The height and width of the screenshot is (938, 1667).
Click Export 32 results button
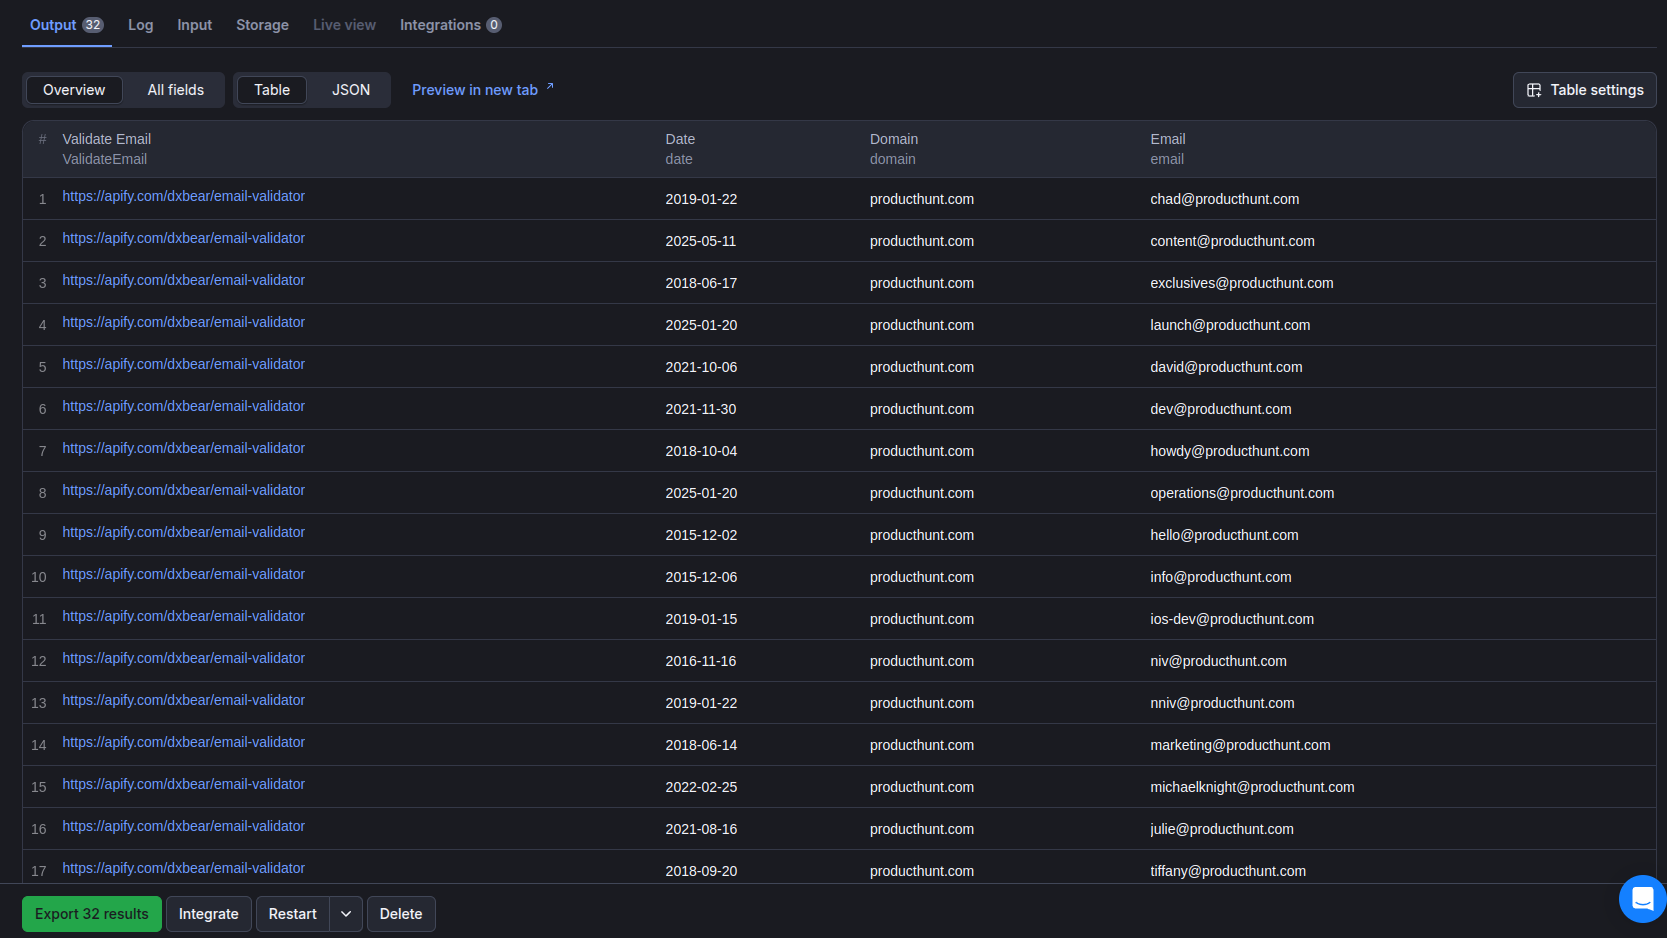(92, 914)
